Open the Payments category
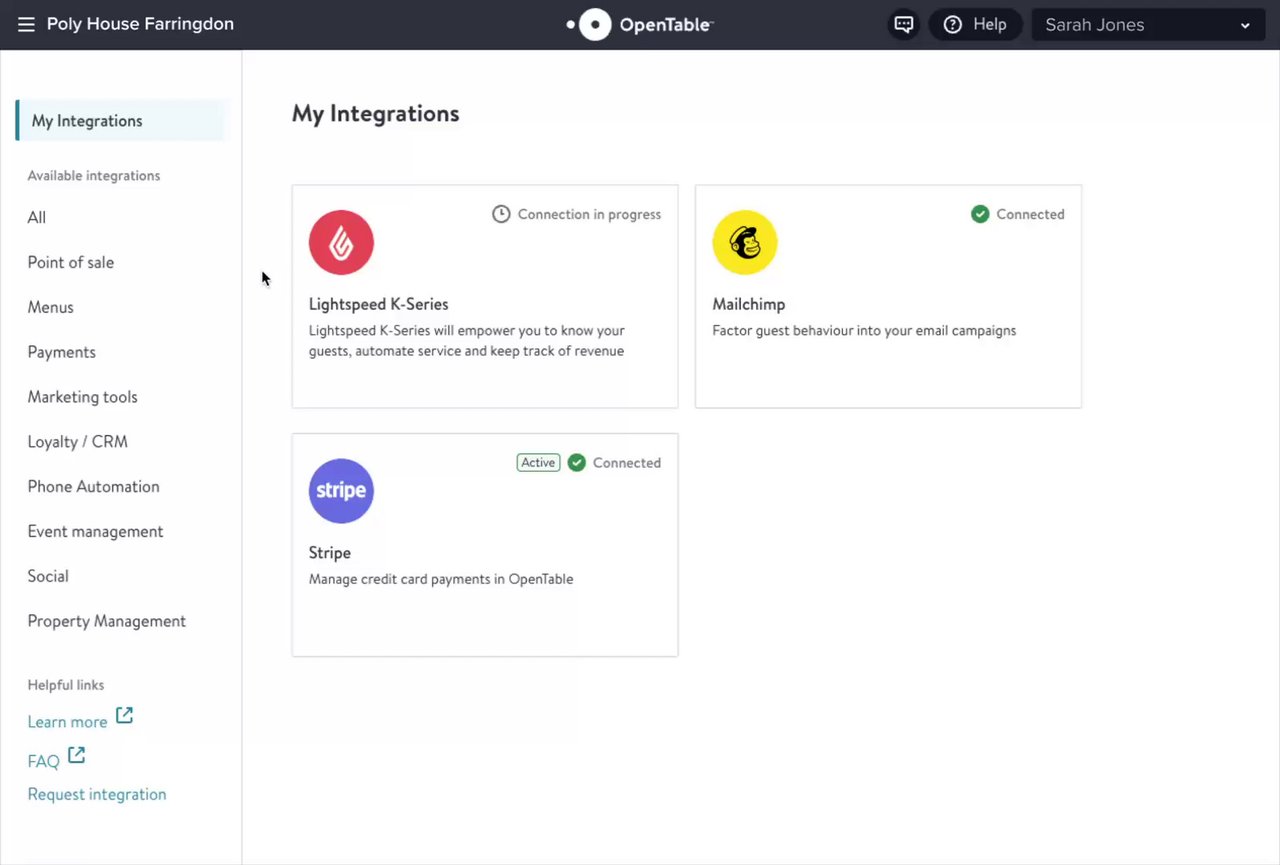Viewport: 1280px width, 865px height. (62, 352)
